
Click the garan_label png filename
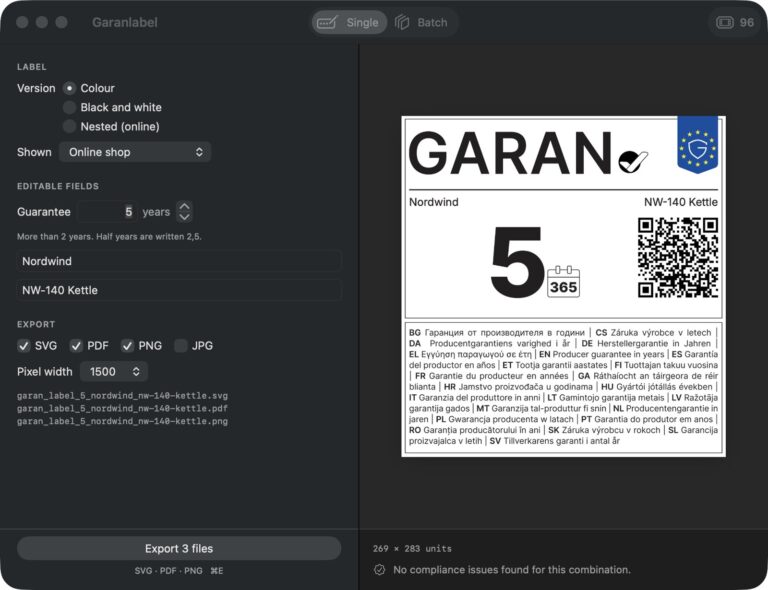122,421
